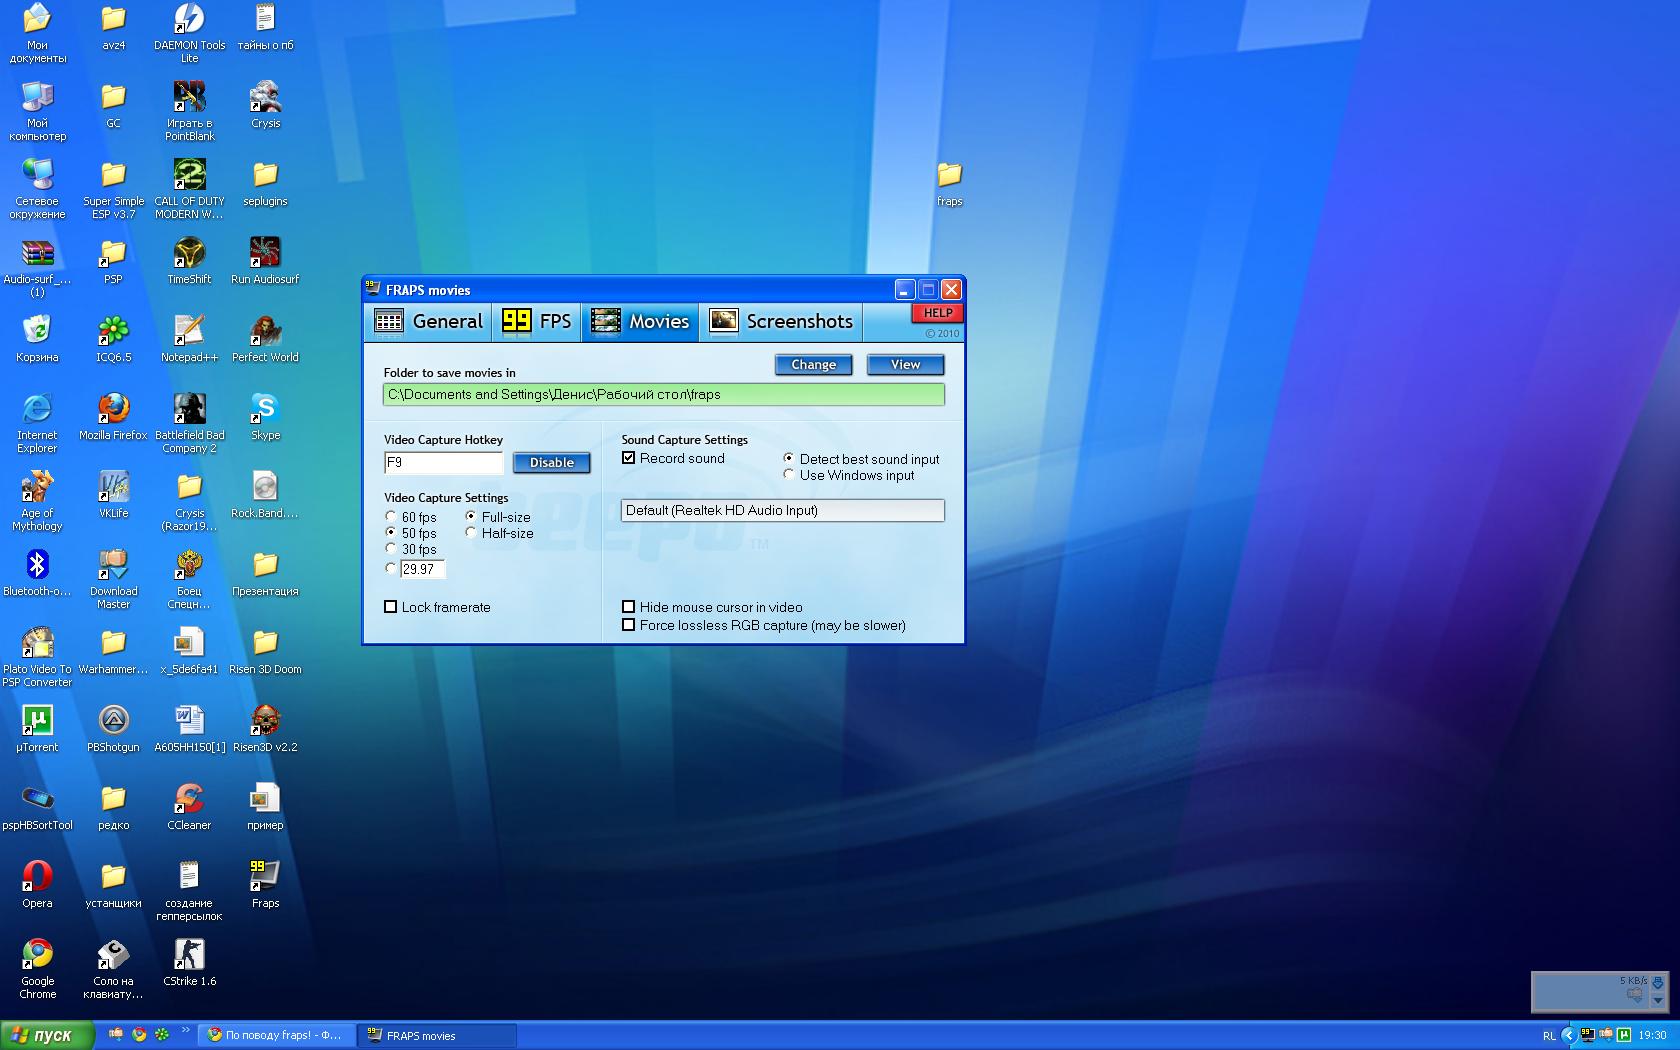Screen dimensions: 1680x1050
Task: Click the movie save folder path field
Action: [663, 395]
